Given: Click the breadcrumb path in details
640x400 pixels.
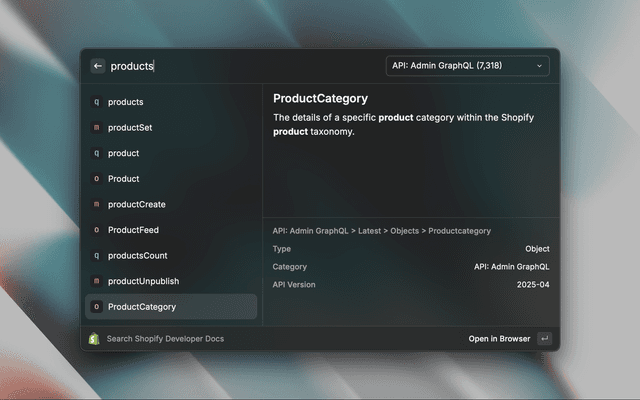Looking at the screenshot, I should 381,231.
